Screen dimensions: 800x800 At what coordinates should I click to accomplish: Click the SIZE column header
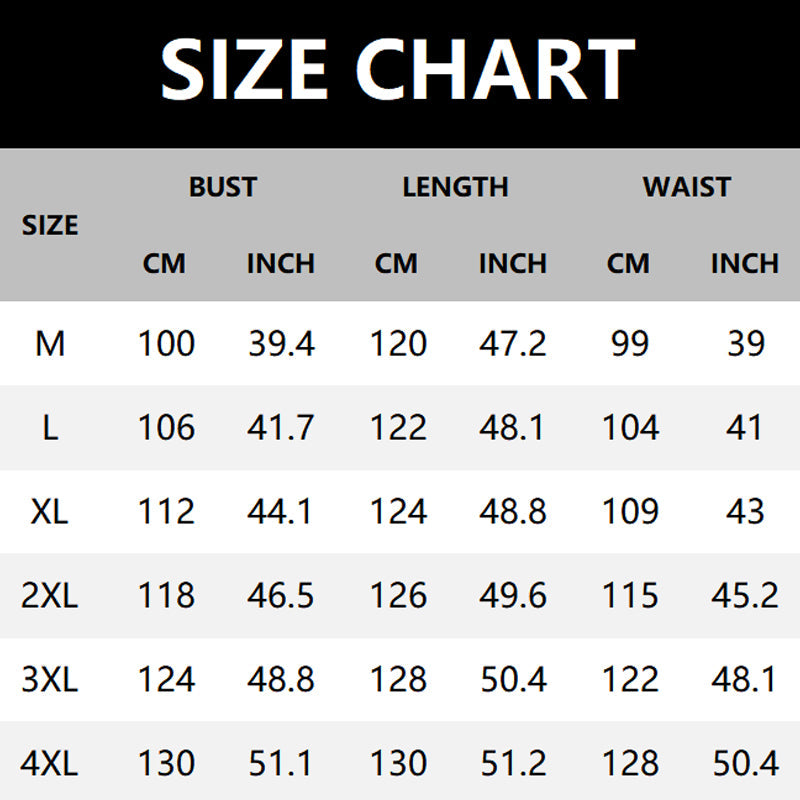50,225
